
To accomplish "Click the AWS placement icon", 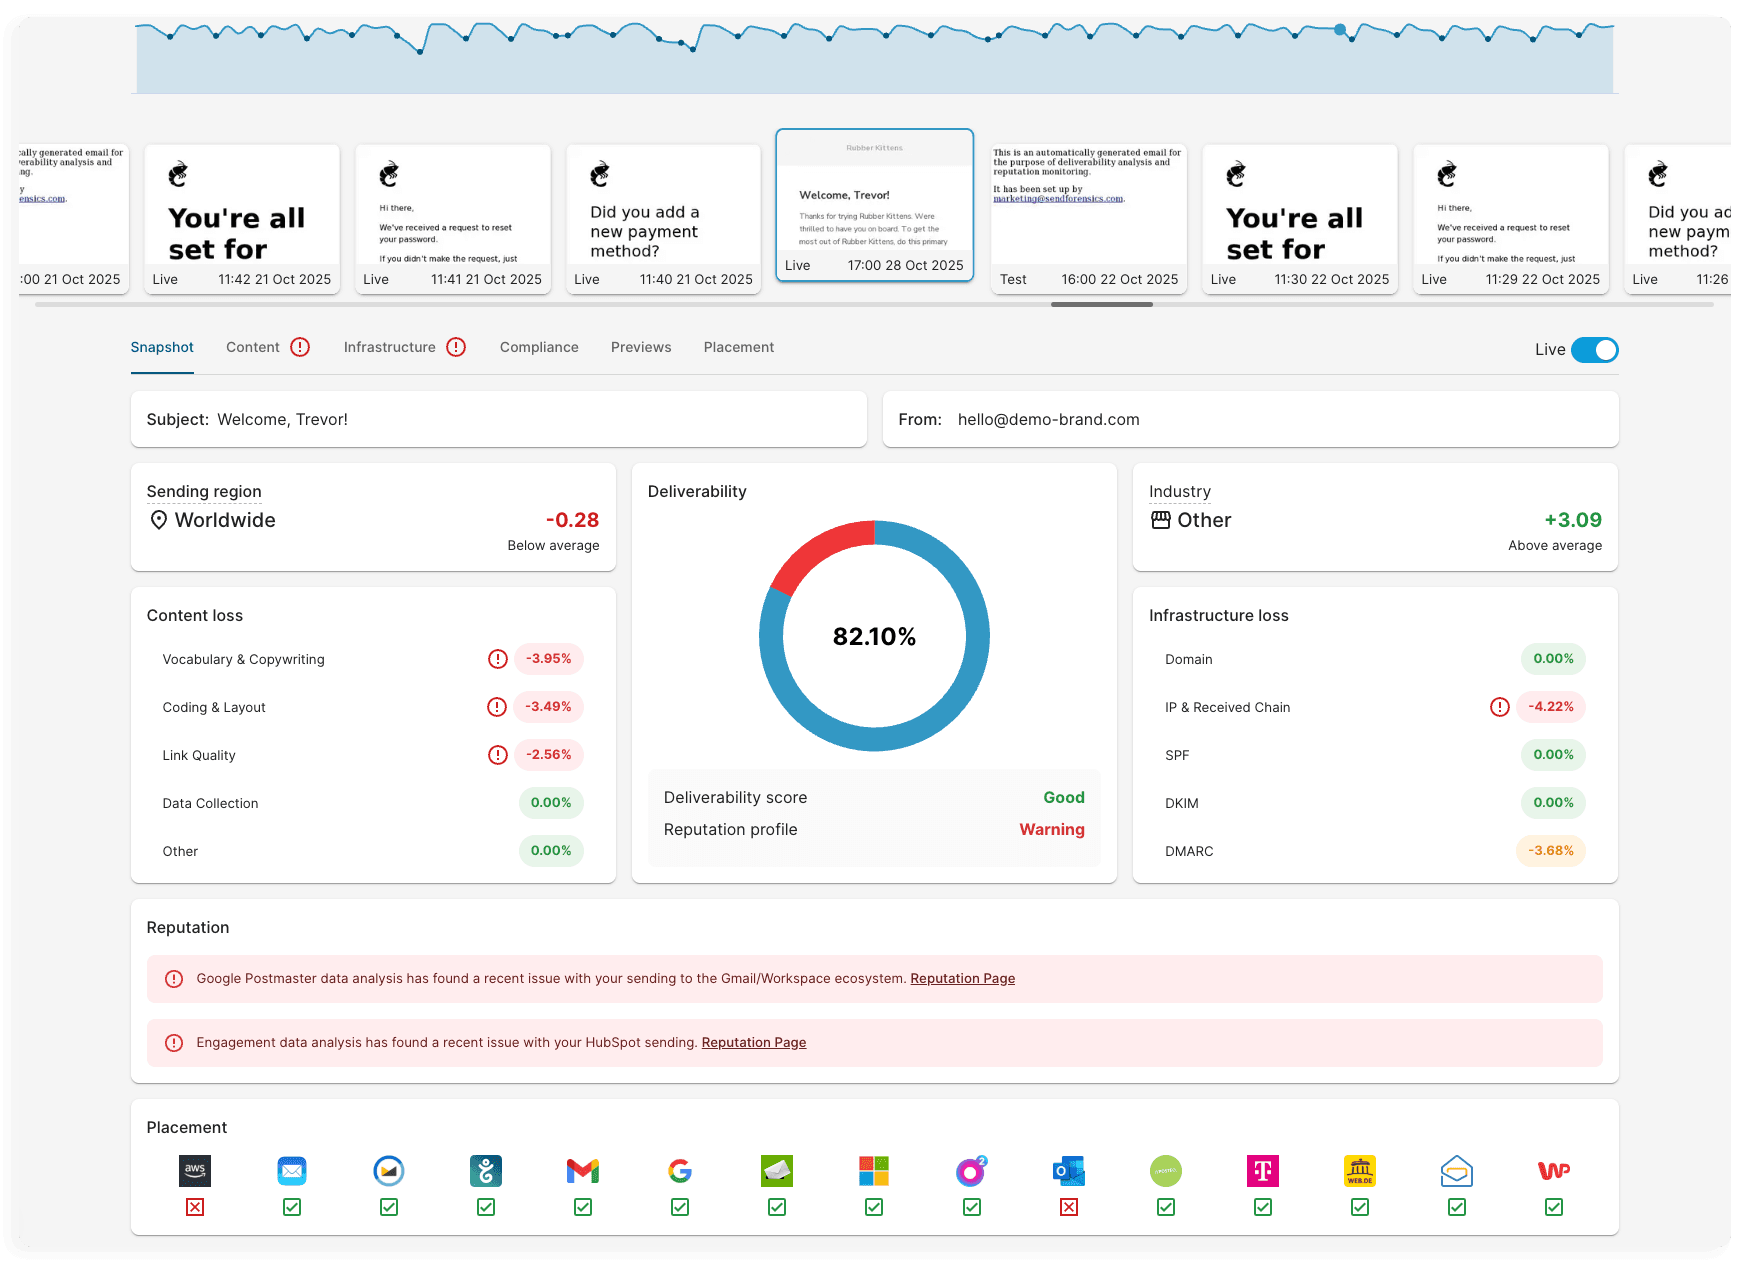I will click(x=195, y=1171).
